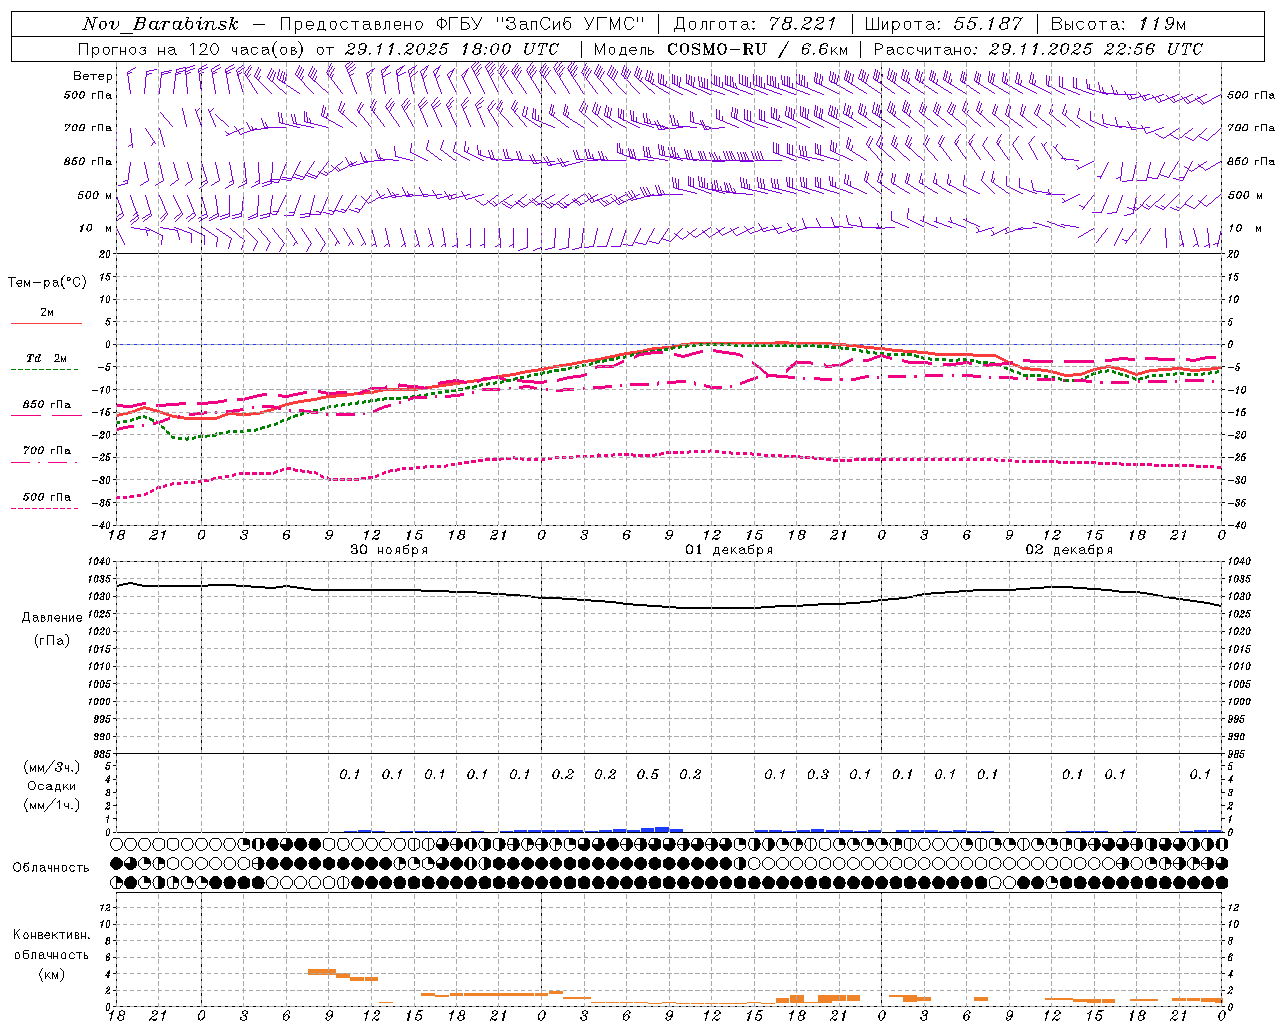
Task: Click the (мм/3ч.) precipitation unit label
Action: coord(51,767)
